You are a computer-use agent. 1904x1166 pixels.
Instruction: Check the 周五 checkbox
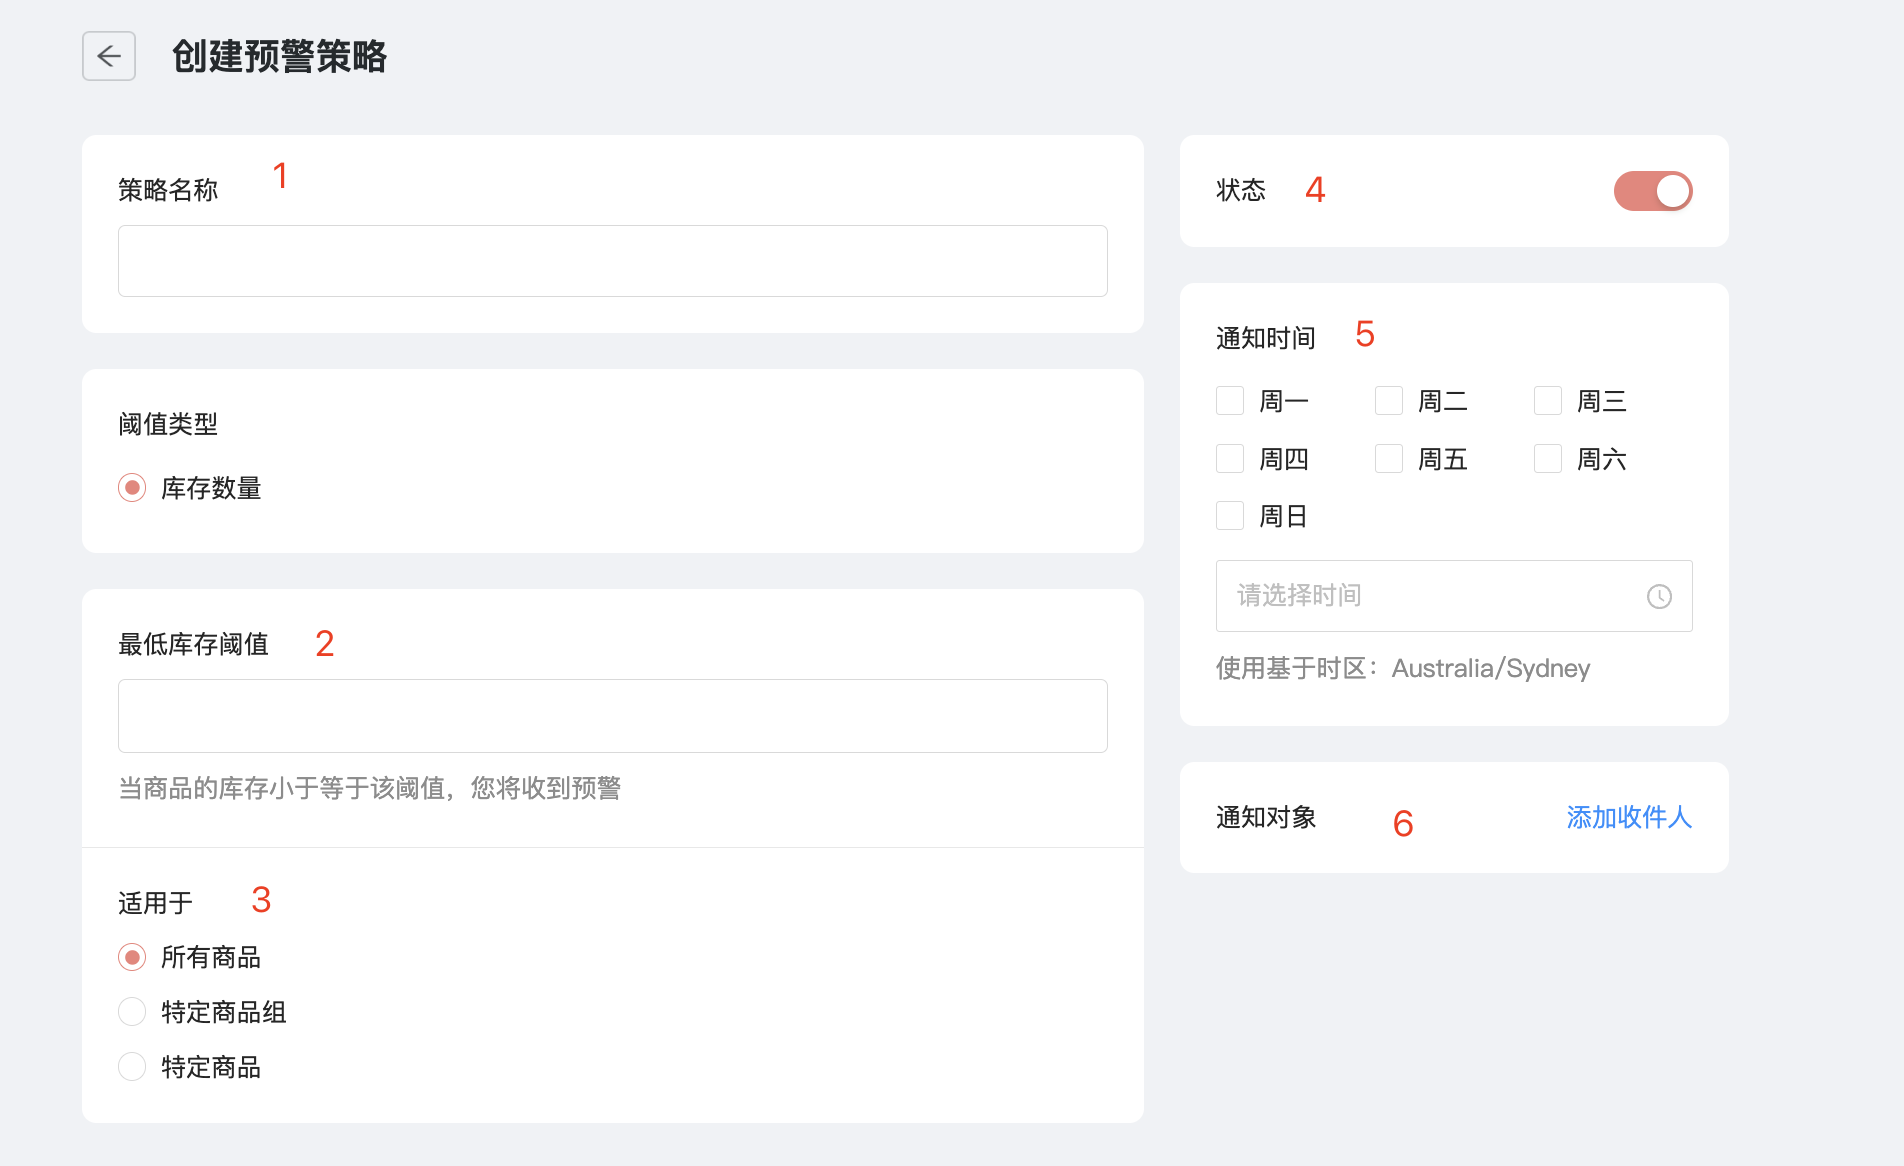(x=1389, y=459)
